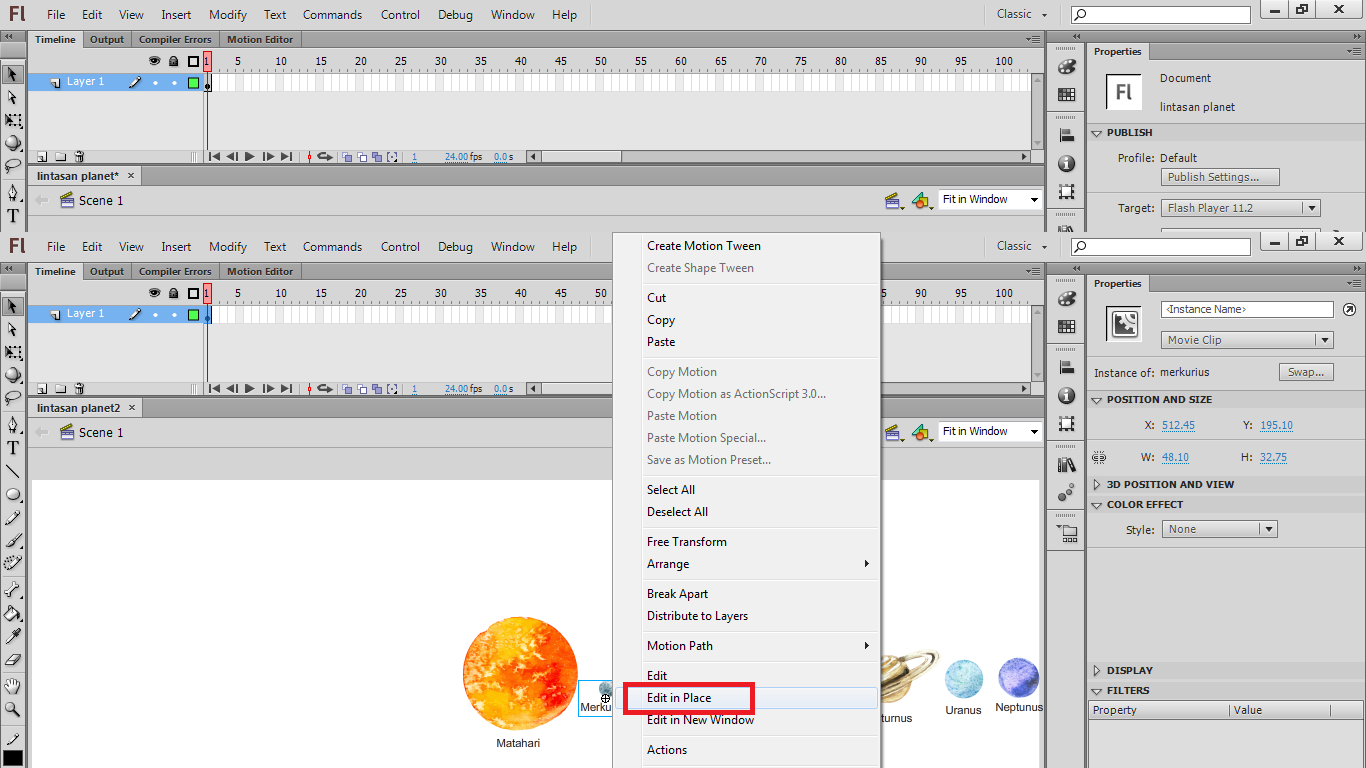The width and height of the screenshot is (1366, 768).
Task: Click the black stroke color swatch
Action: [x=13, y=759]
